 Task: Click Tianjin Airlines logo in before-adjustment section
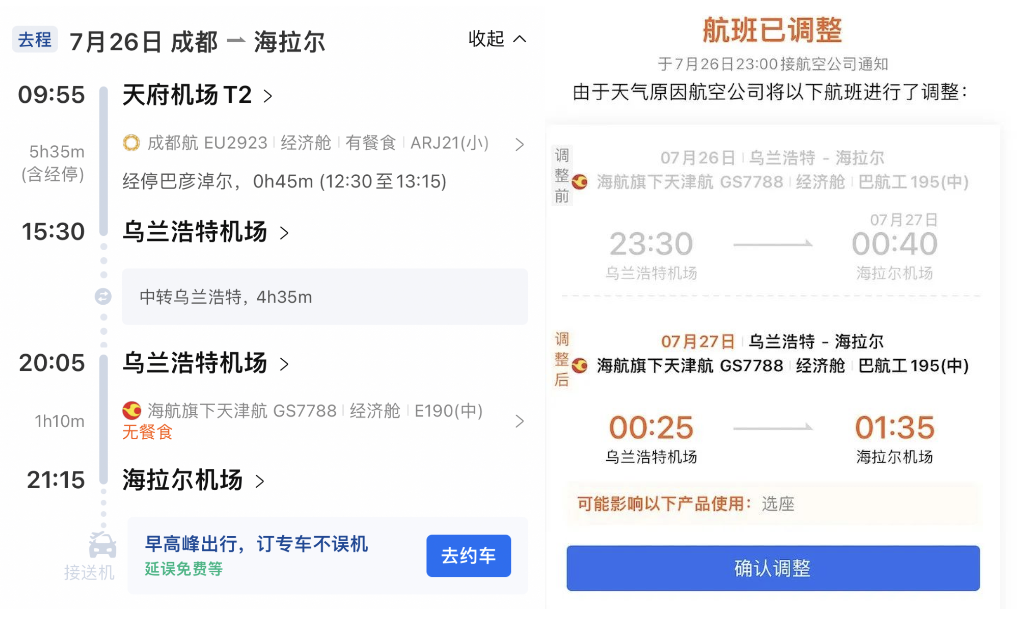[x=580, y=182]
